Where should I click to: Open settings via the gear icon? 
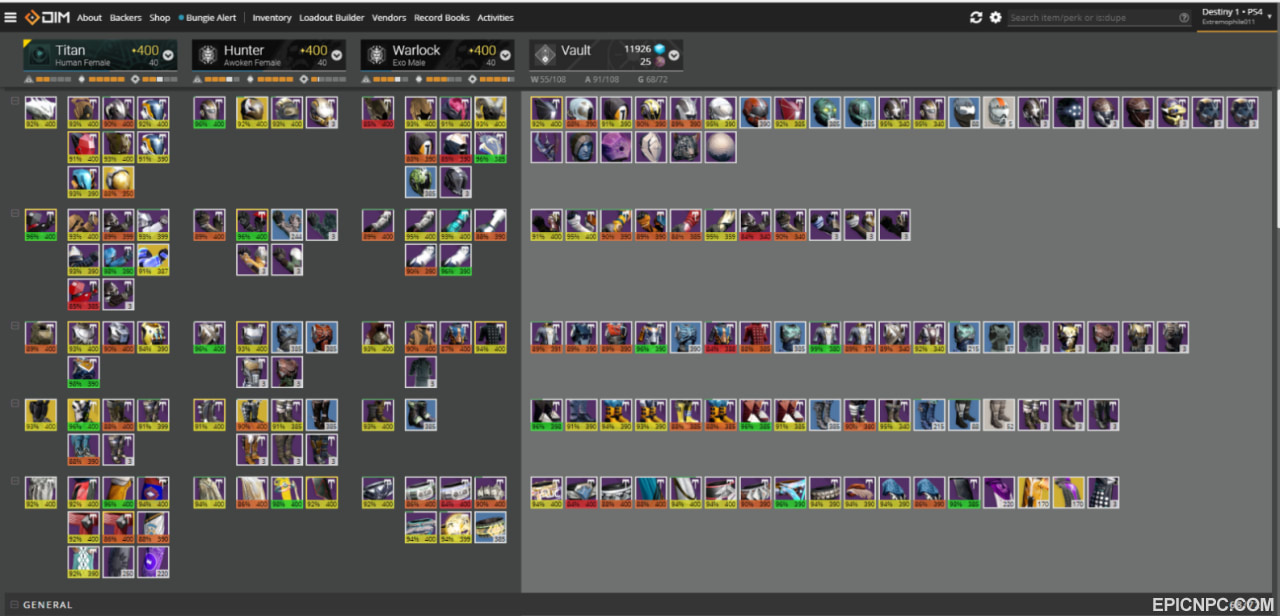pyautogui.click(x=995, y=17)
